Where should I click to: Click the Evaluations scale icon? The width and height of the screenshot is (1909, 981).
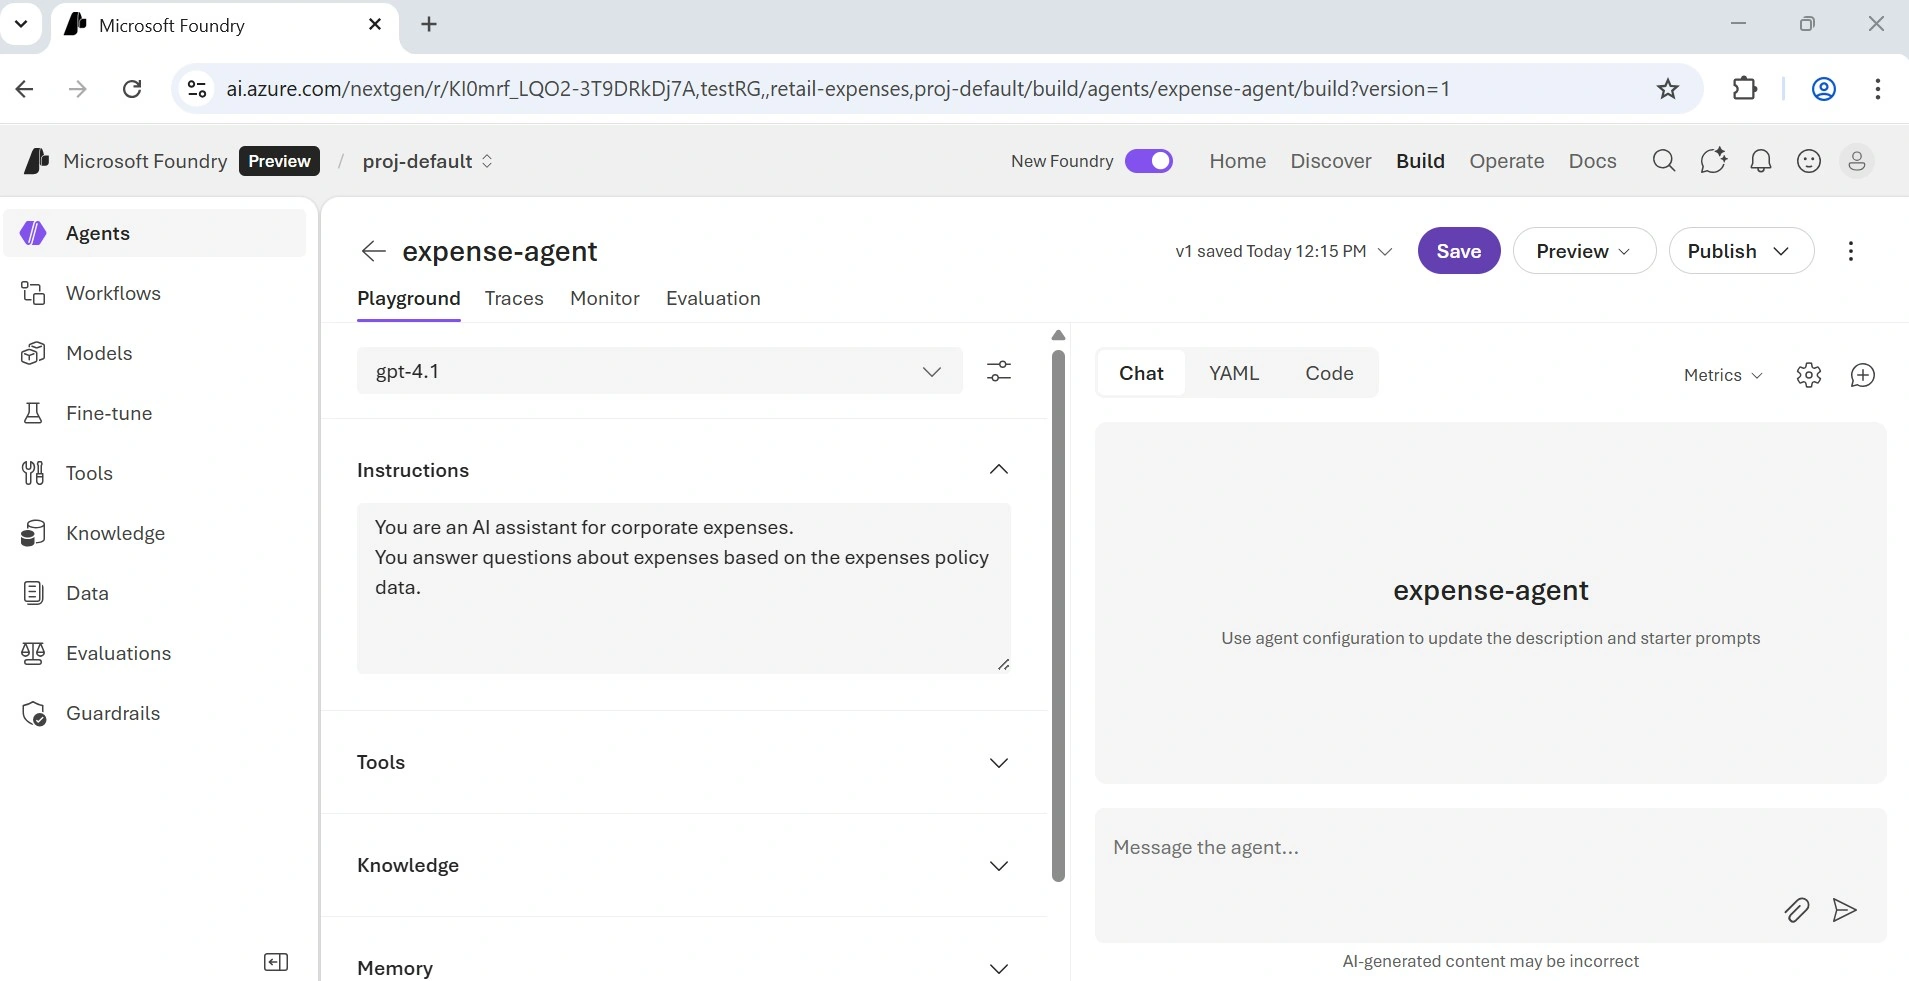pyautogui.click(x=33, y=653)
